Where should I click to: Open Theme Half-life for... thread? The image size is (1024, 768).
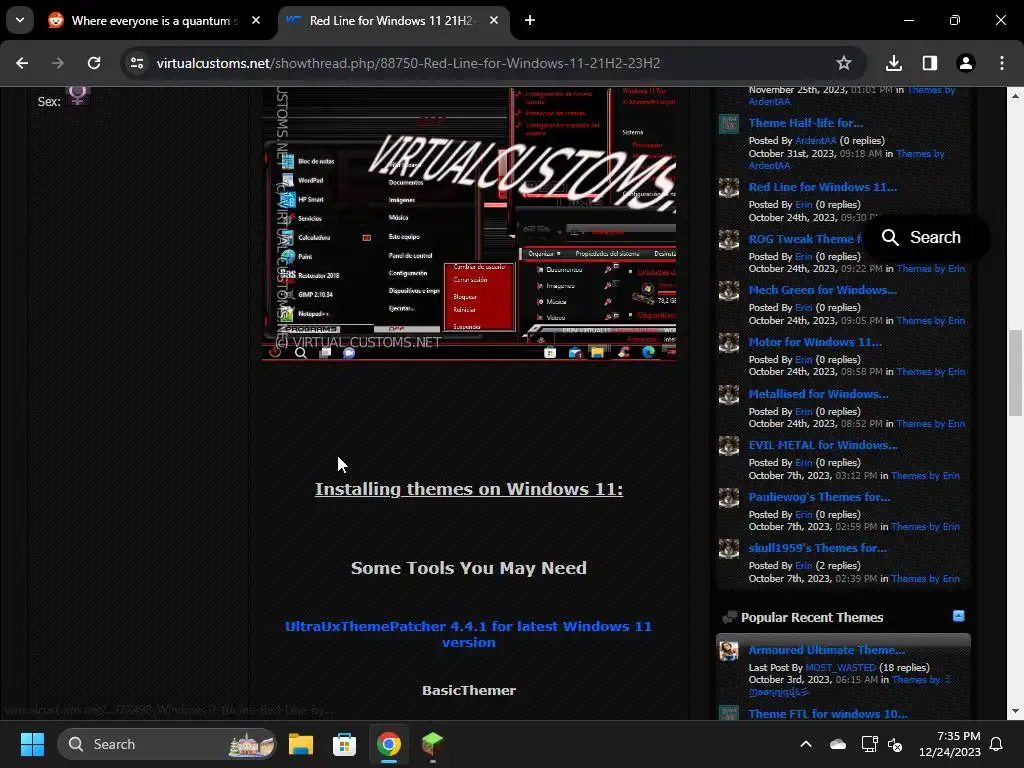click(805, 123)
